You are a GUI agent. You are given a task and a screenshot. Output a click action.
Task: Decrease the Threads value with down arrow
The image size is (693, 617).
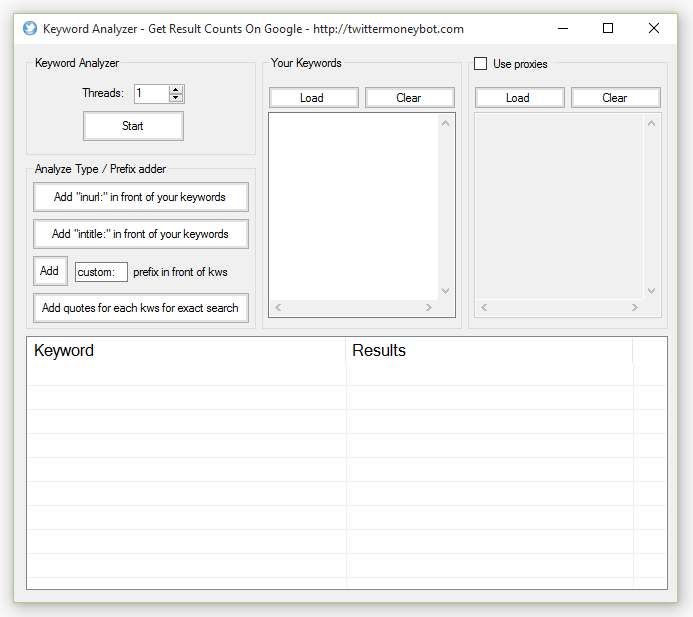pos(176,98)
